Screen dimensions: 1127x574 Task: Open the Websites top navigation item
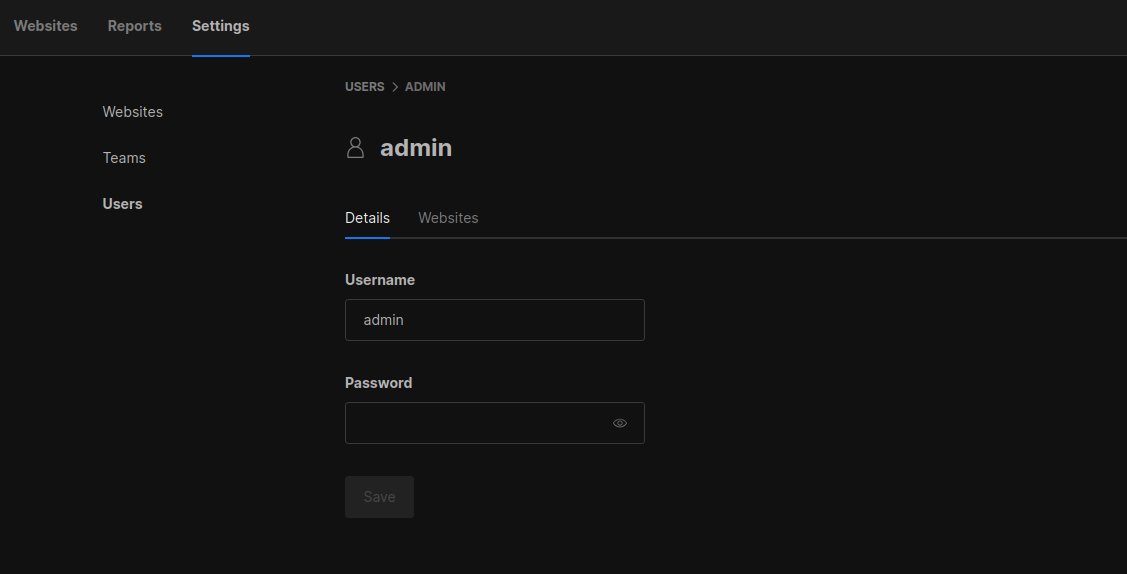click(45, 26)
